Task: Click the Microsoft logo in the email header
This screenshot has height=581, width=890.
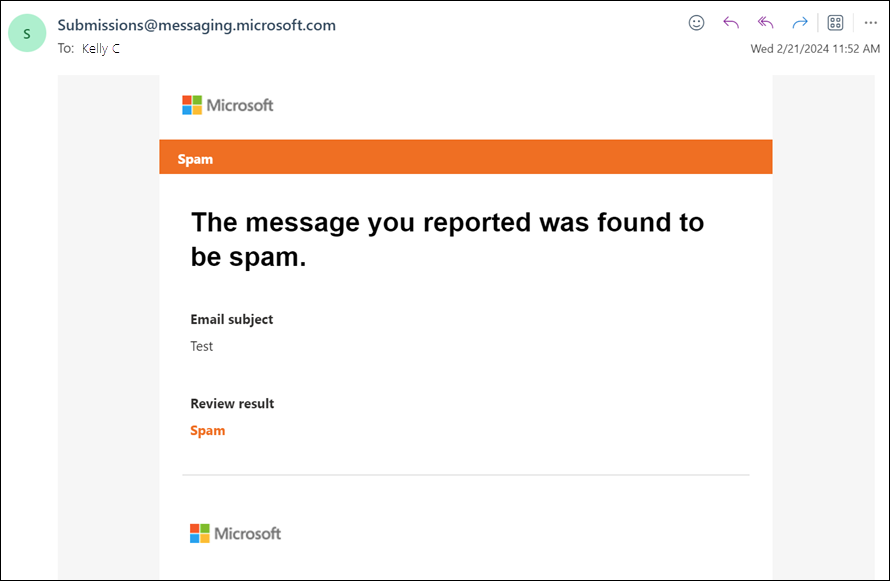Action: 227,105
